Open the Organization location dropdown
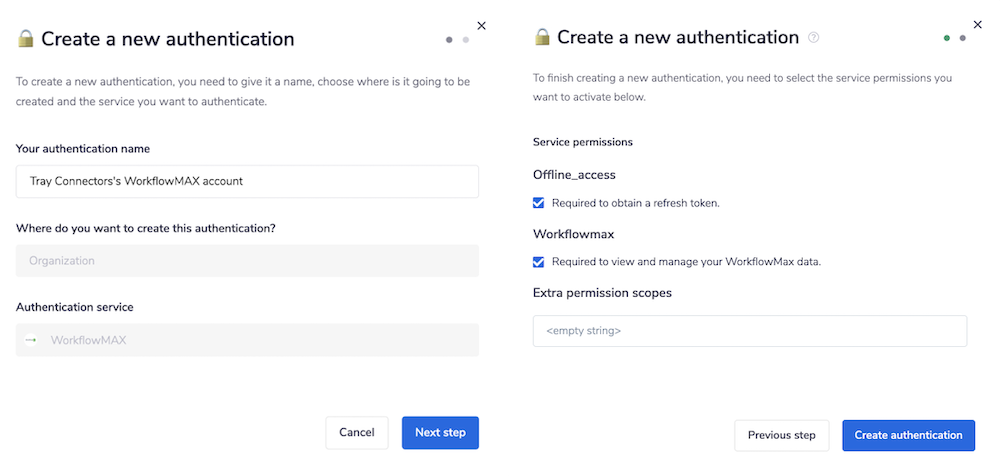 pyautogui.click(x=247, y=261)
